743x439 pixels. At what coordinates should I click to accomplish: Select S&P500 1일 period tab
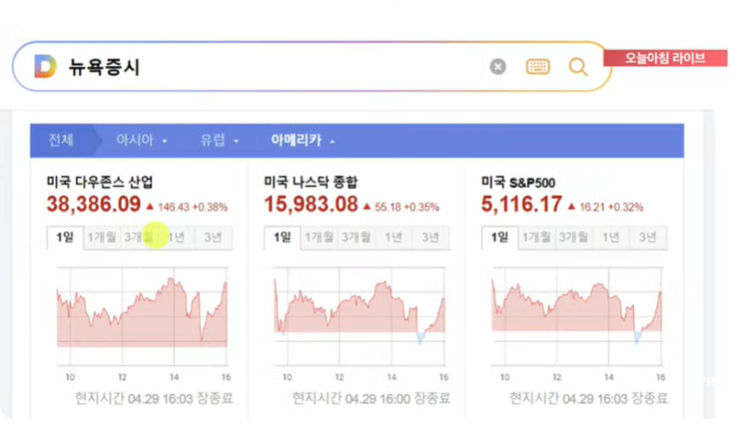pos(500,237)
